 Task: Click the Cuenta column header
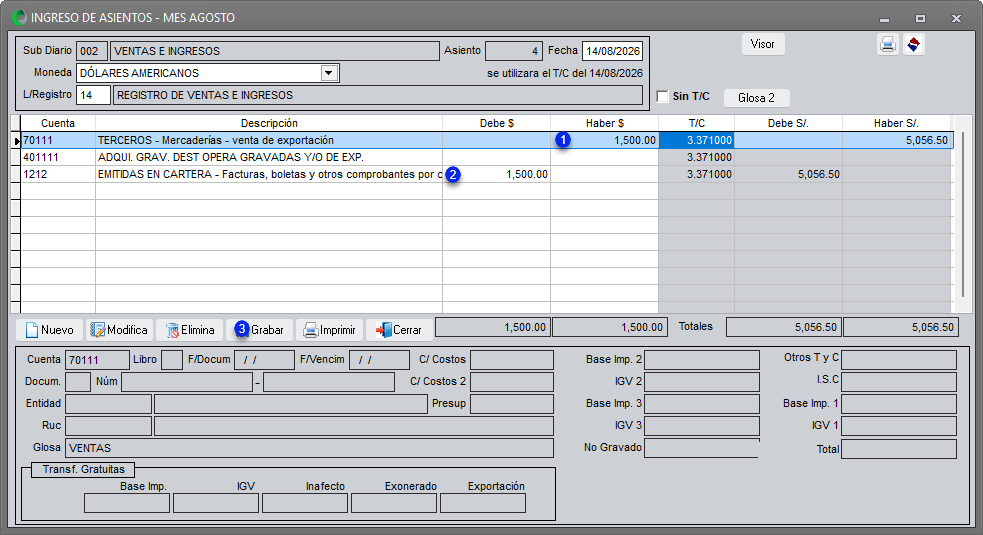(58, 124)
